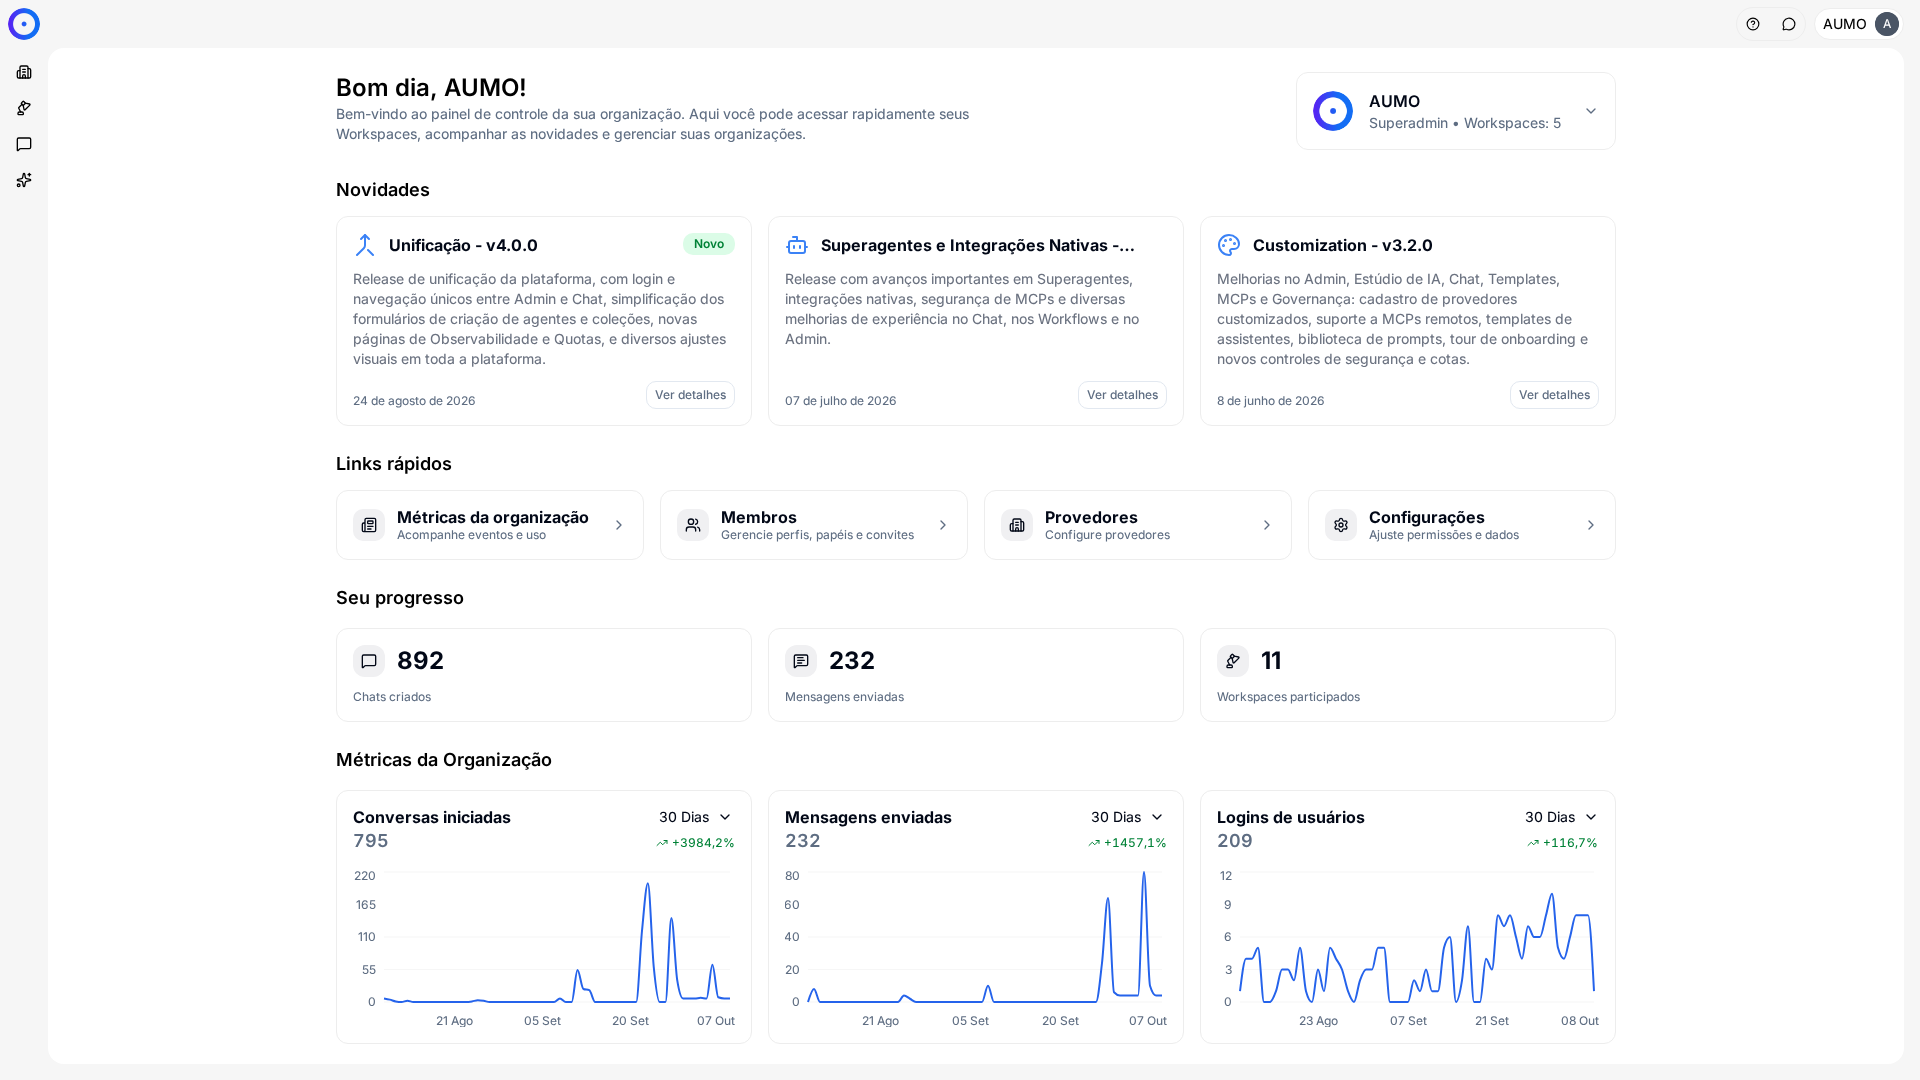Click the Mensagens enviadas message icon
This screenshot has height=1080, width=1920.
tap(801, 661)
